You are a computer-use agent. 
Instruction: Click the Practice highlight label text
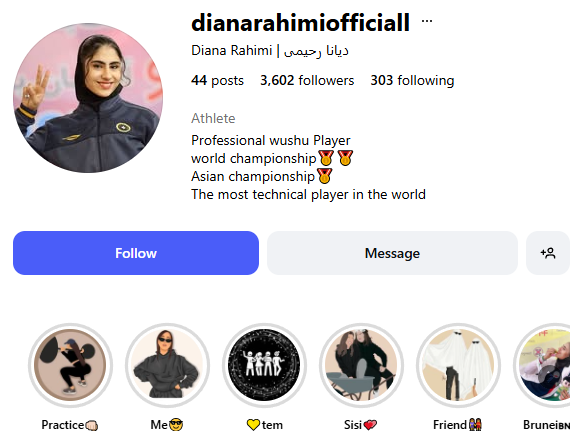[x=62, y=424]
